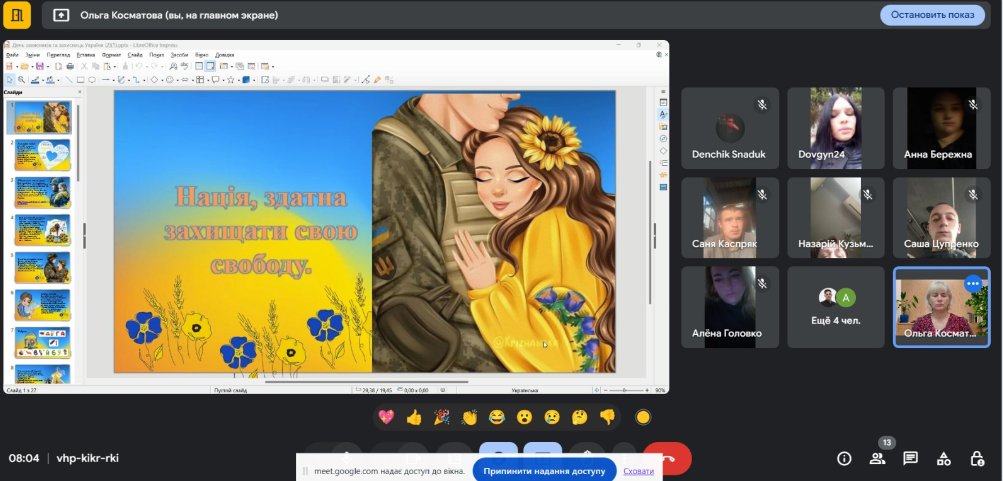The width and height of the screenshot is (1003, 481).
Task: Click "Припинити надання доступу" button
Action: [x=544, y=470]
